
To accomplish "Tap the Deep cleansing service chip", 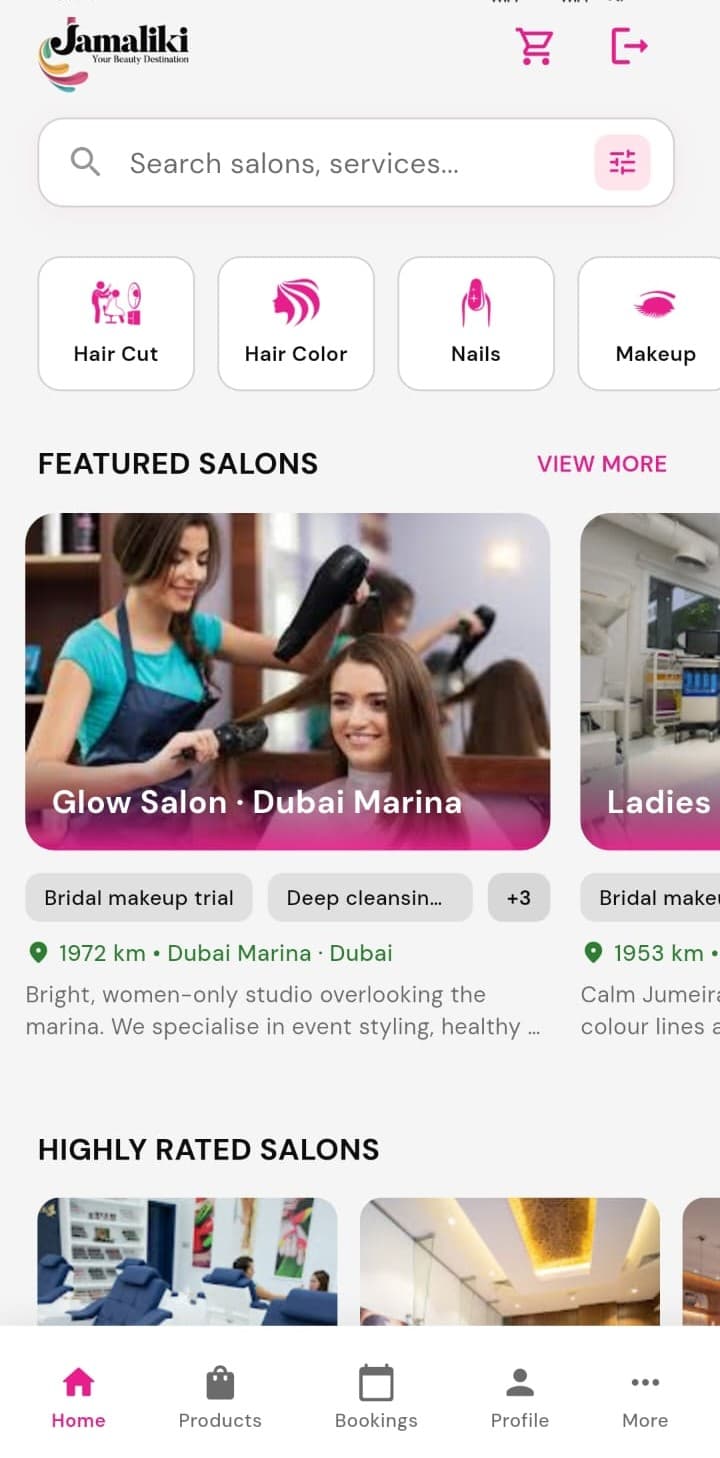I will (x=370, y=897).
